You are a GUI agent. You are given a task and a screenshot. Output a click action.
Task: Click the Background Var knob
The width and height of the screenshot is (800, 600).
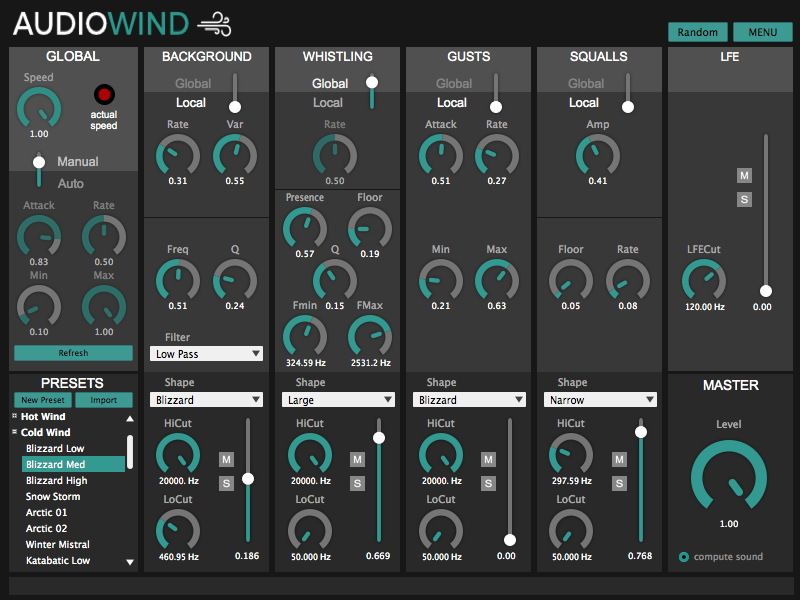pyautogui.click(x=235, y=156)
